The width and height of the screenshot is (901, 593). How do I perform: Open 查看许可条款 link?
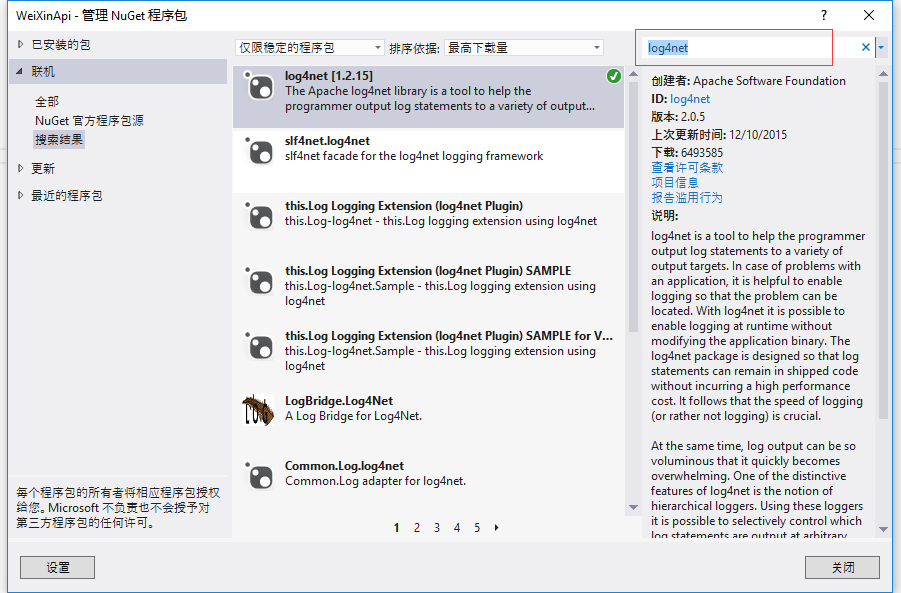pos(687,167)
